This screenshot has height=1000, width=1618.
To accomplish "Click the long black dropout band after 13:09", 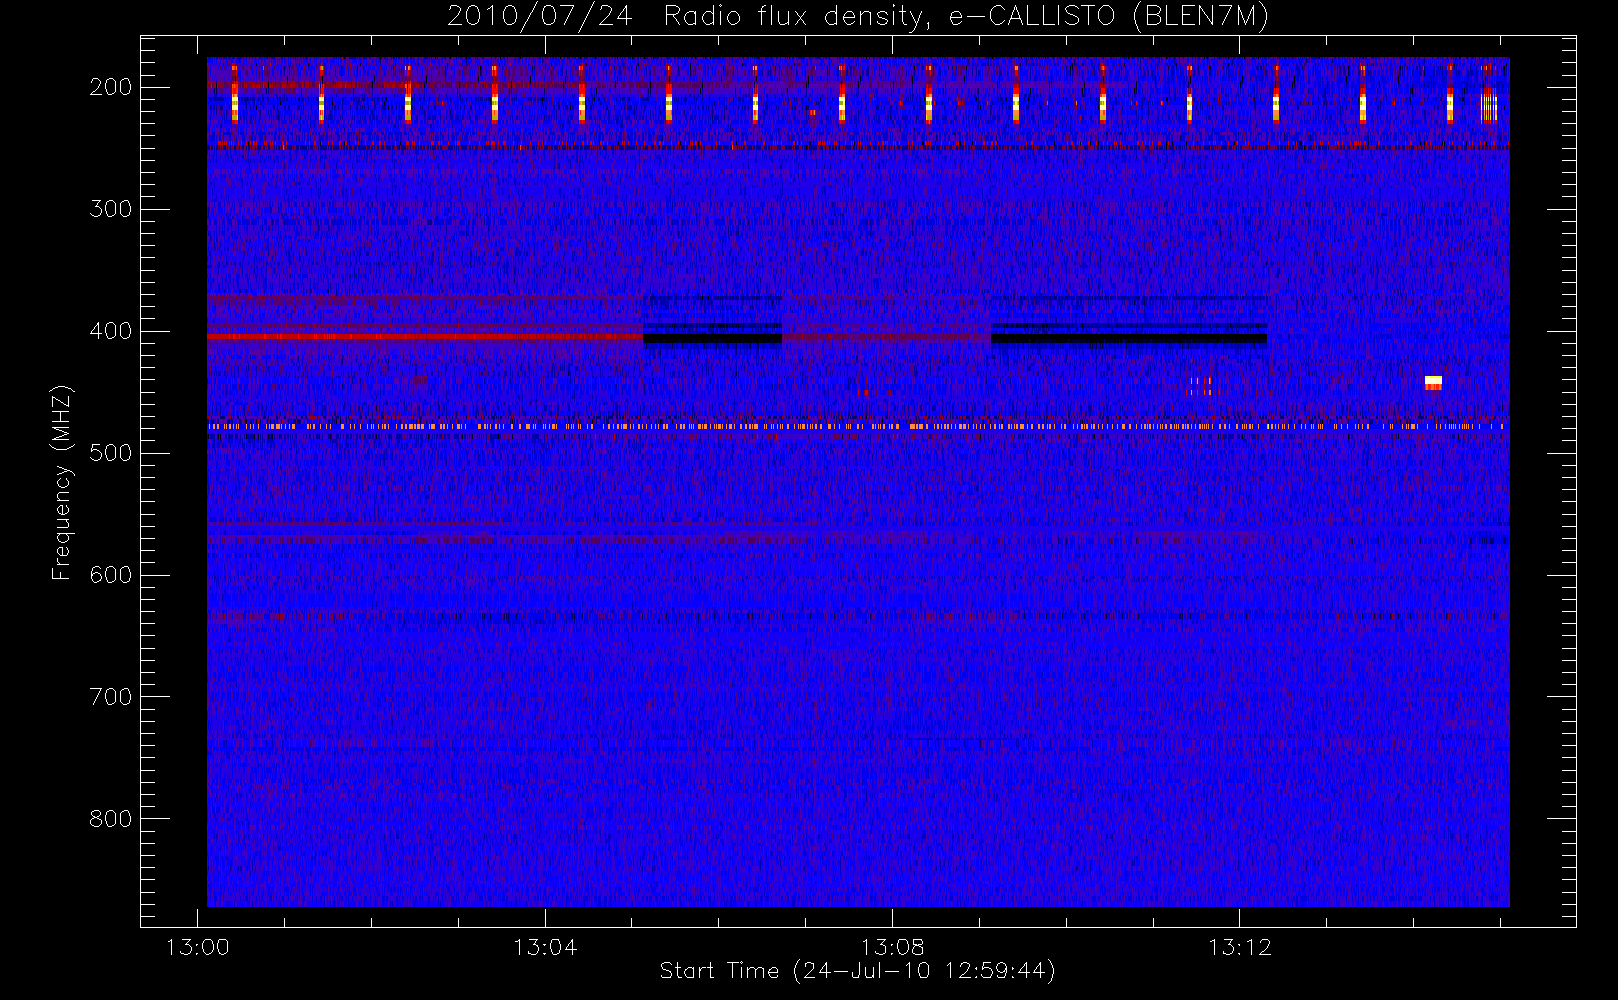I will pos(1129,339).
